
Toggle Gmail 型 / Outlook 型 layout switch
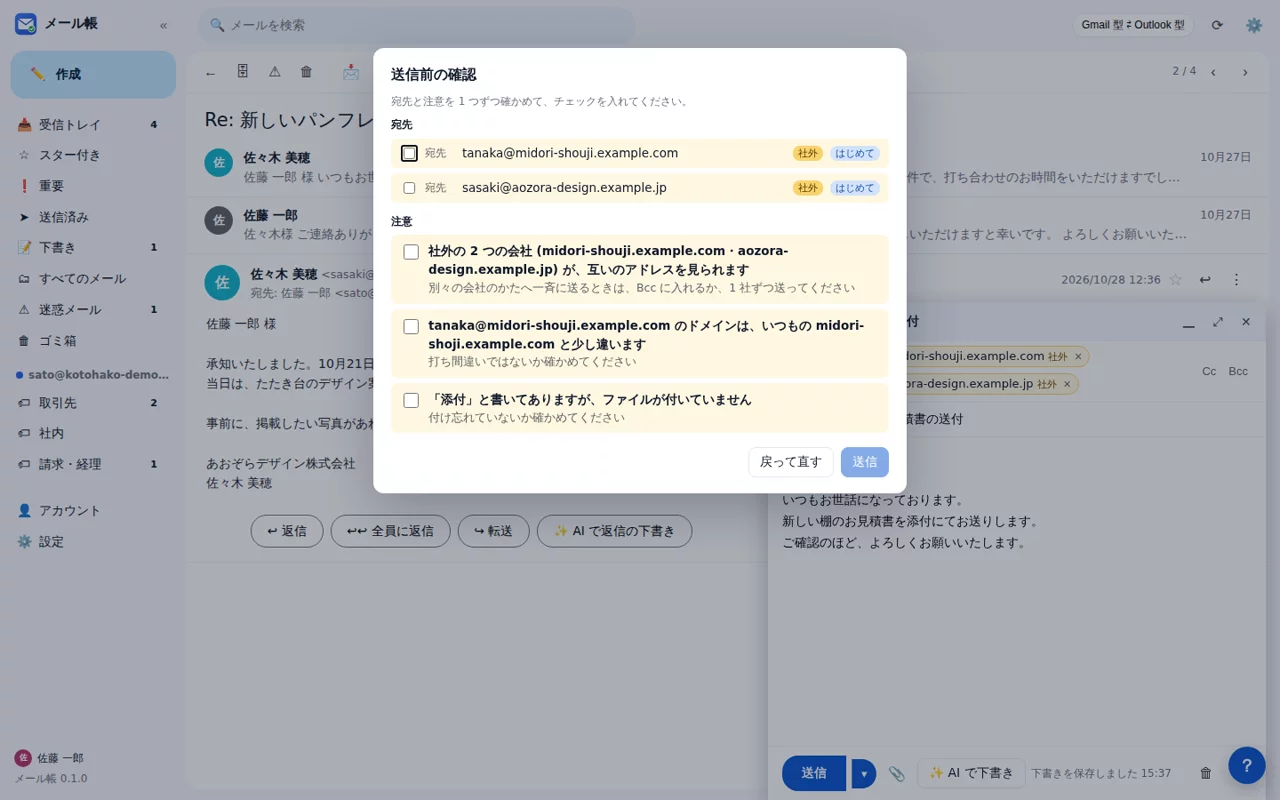pos(1133,25)
